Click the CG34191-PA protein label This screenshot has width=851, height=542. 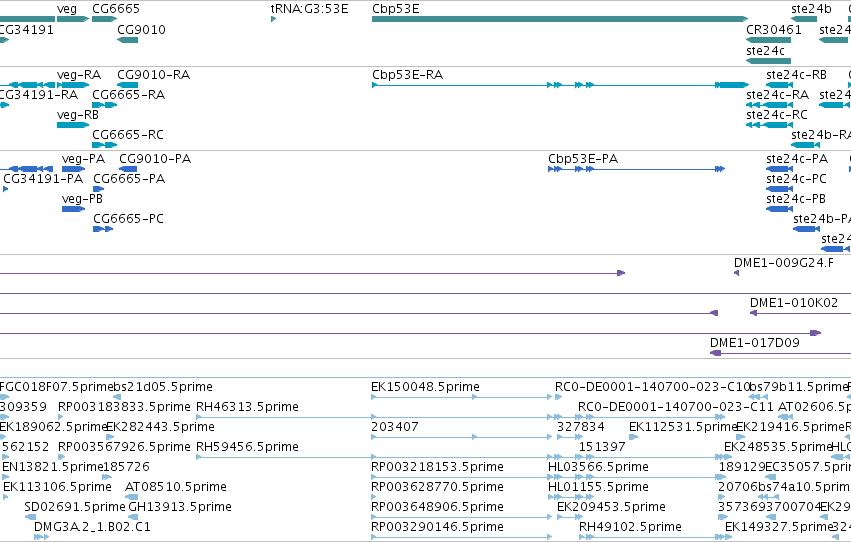tap(43, 178)
